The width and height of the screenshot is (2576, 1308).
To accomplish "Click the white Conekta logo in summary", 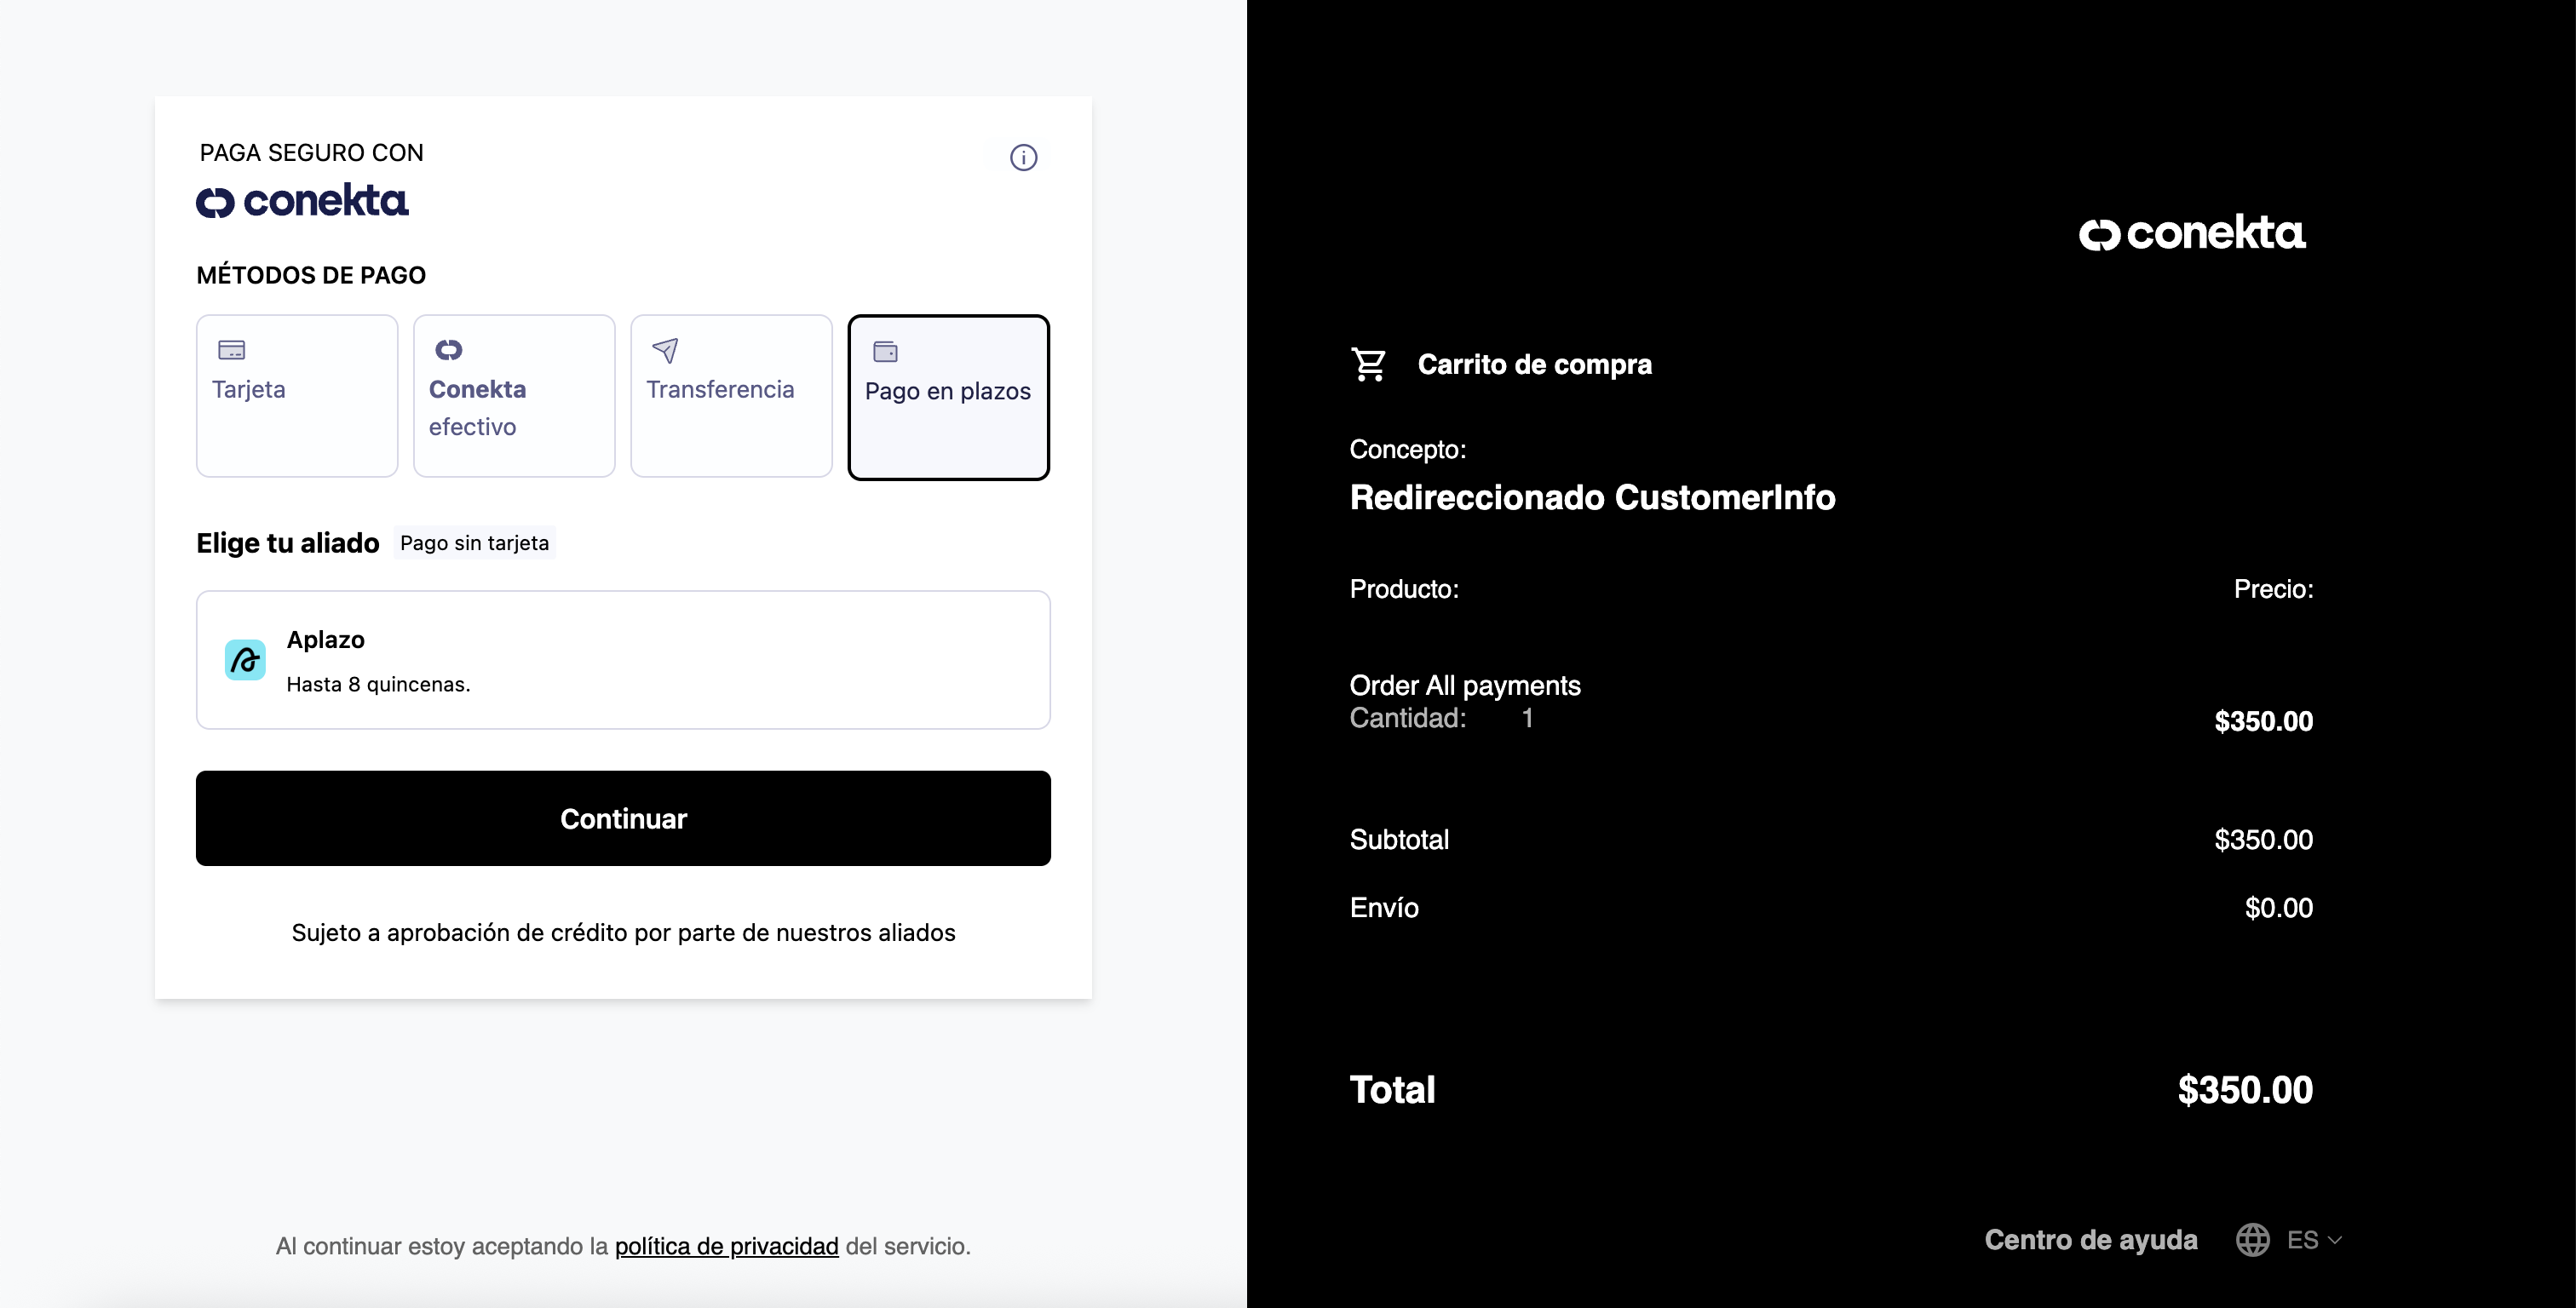I will 2192,233.
